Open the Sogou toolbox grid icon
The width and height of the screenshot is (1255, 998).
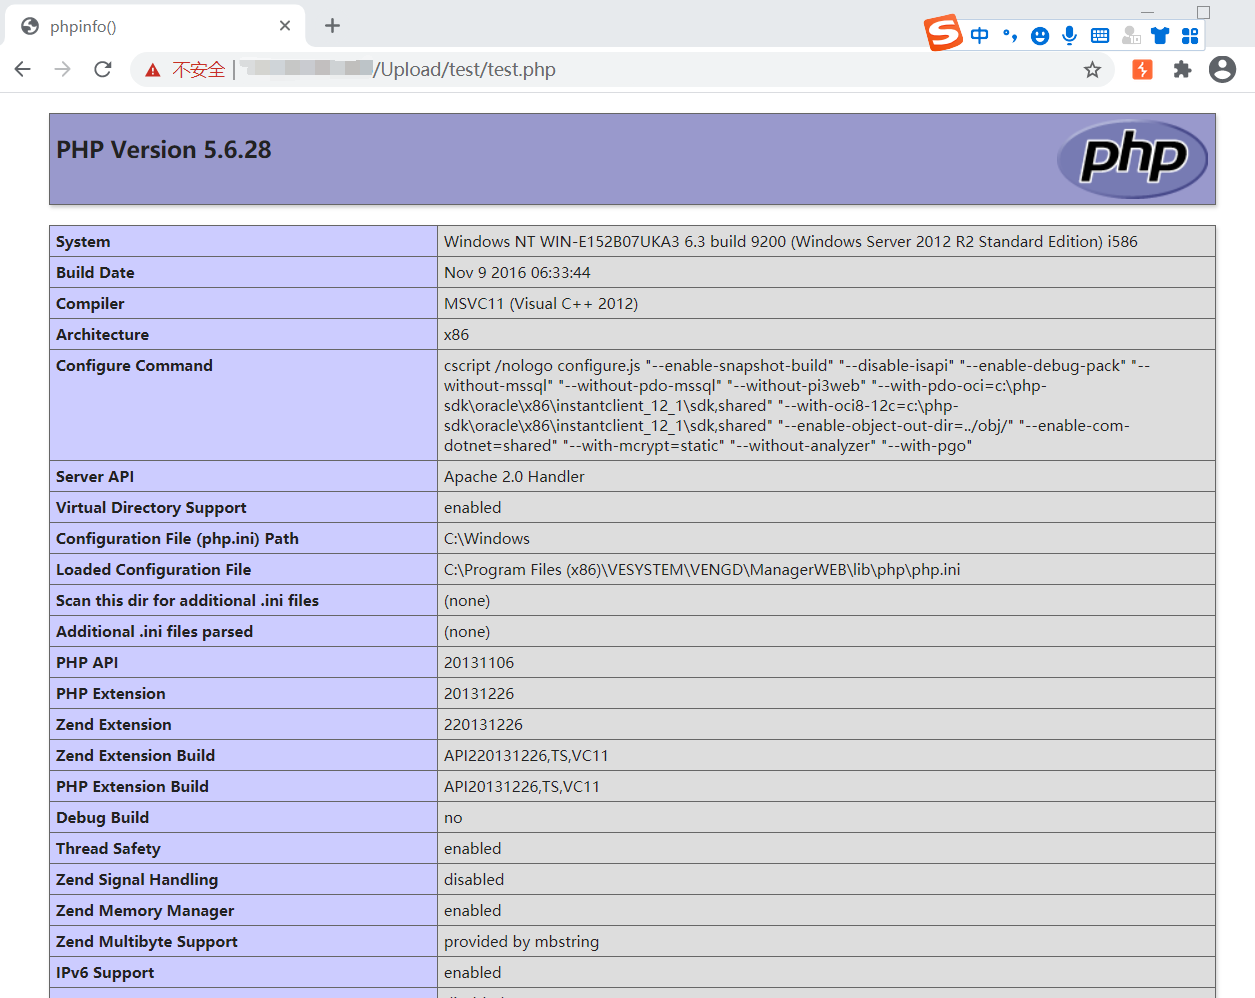coord(1190,36)
